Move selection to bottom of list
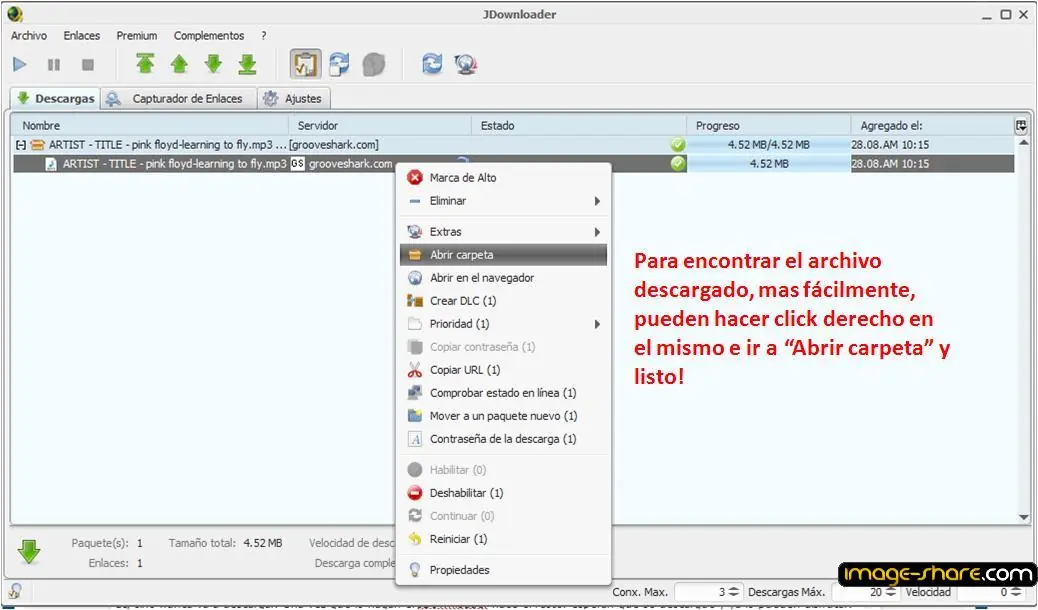The height and width of the screenshot is (610, 1038). (248, 64)
